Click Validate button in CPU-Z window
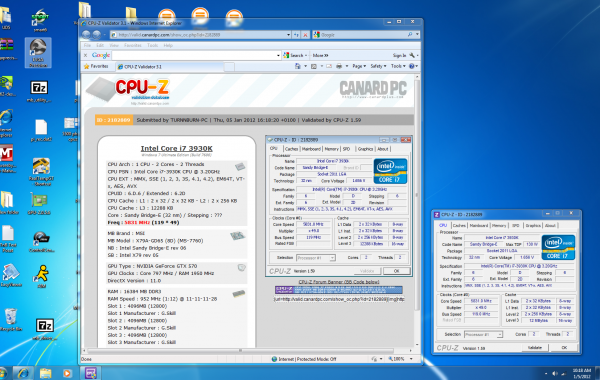Viewport: 600px width, 380px height. (x=535, y=347)
